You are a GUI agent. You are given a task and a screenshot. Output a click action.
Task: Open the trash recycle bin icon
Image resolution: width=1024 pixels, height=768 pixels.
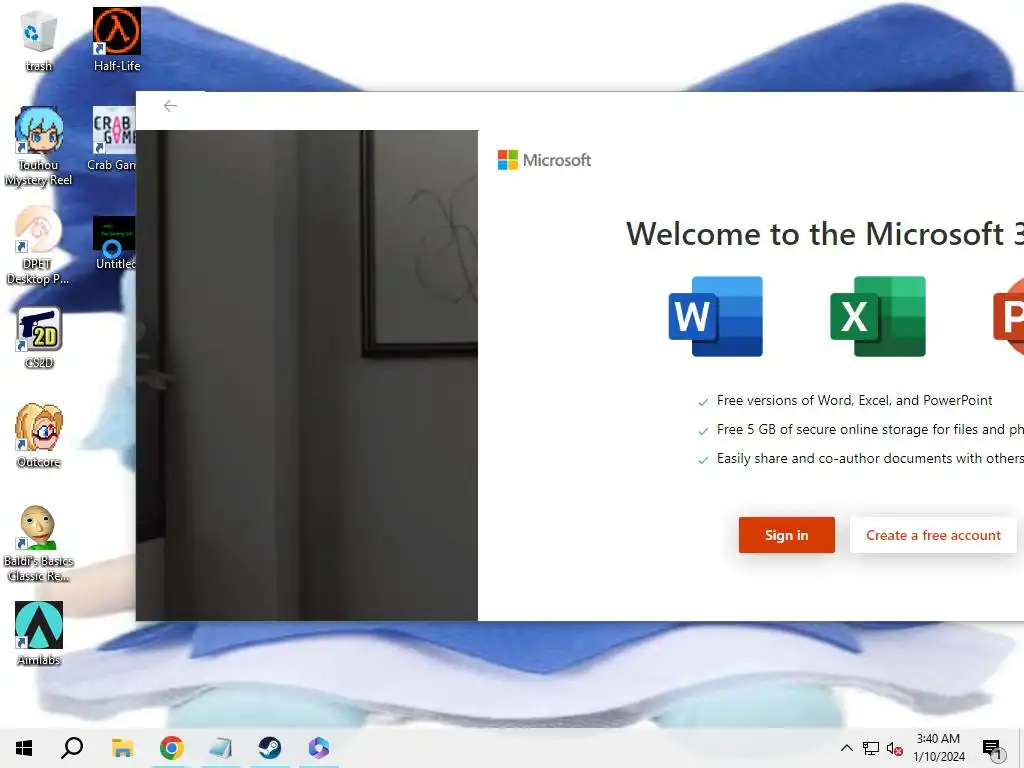click(39, 40)
